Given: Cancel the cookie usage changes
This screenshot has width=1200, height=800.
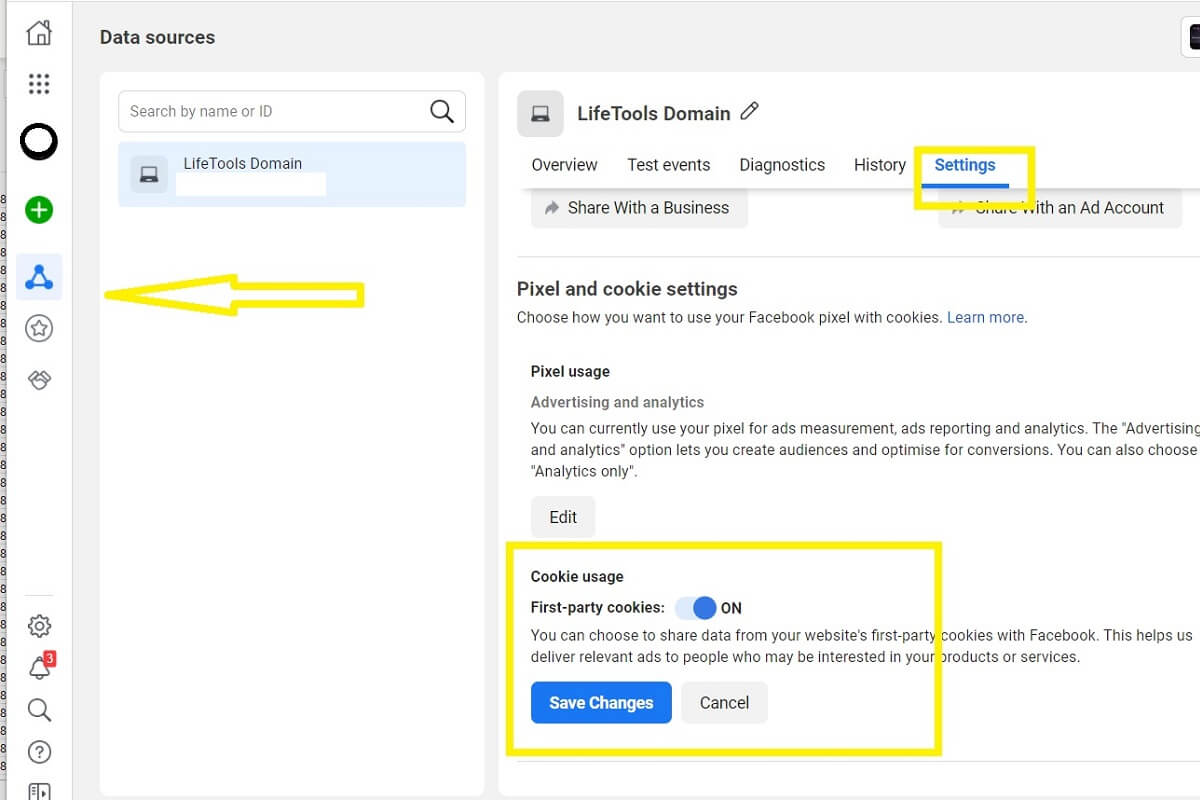Looking at the screenshot, I should point(724,703).
